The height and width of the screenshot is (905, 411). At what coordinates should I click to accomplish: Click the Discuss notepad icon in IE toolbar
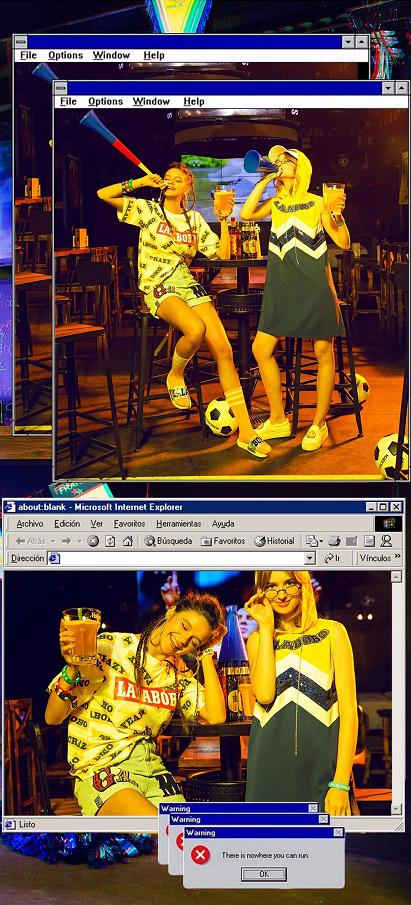click(369, 541)
